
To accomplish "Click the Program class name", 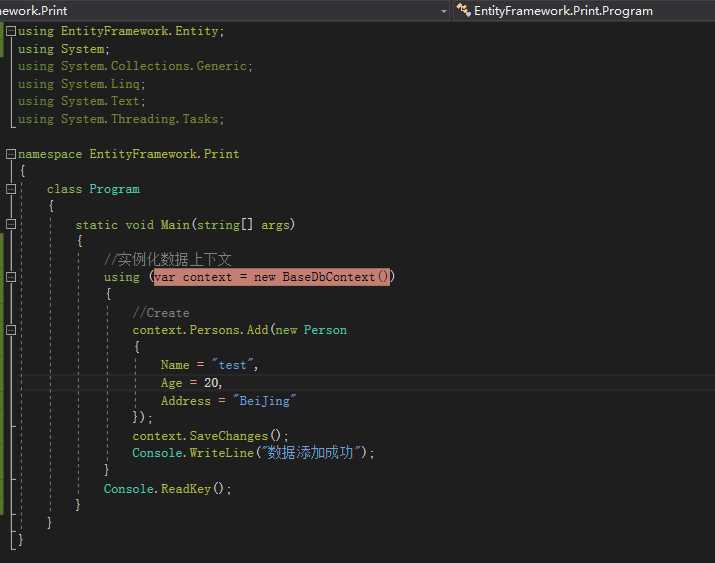I will 114,189.
